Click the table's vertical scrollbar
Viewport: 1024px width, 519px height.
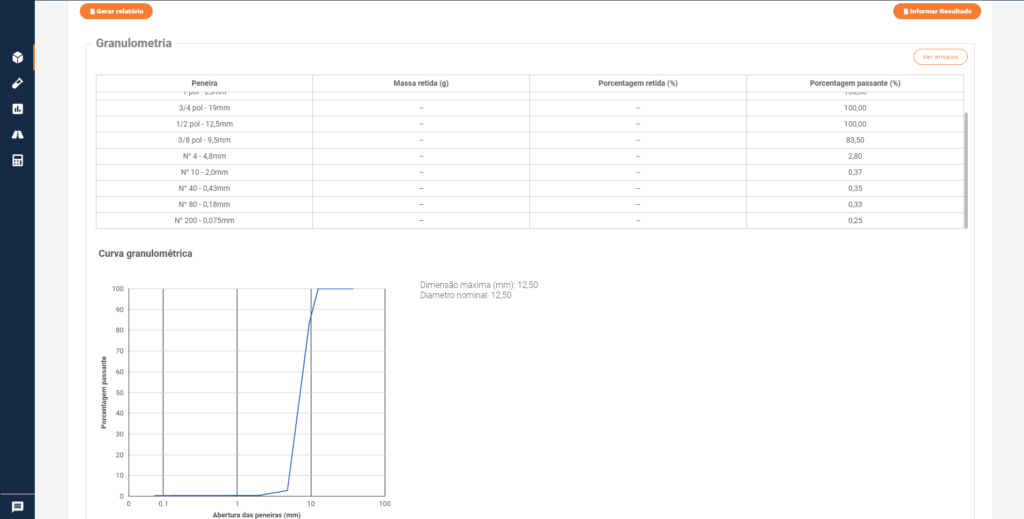pyautogui.click(x=965, y=170)
